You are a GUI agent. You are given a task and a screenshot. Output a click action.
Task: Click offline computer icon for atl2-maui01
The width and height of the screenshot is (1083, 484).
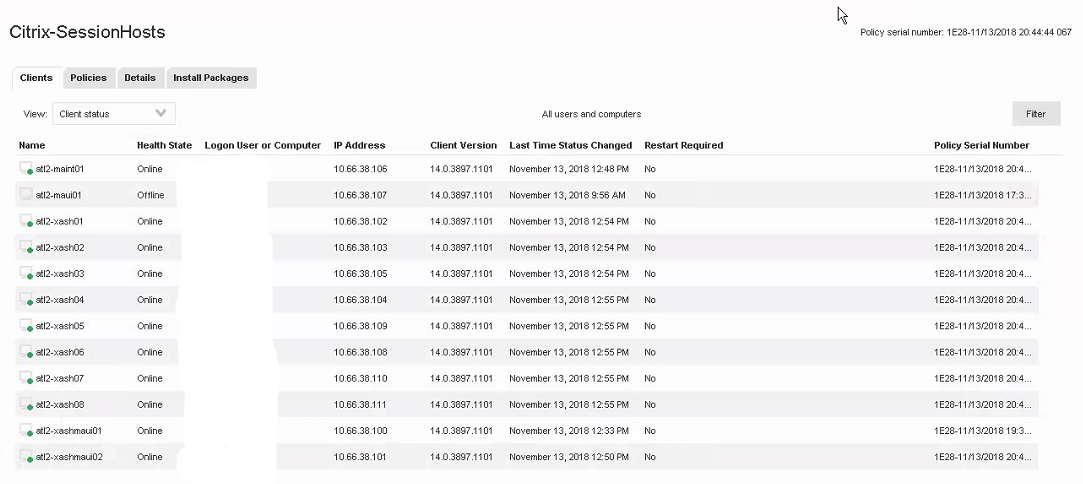coord(26,195)
